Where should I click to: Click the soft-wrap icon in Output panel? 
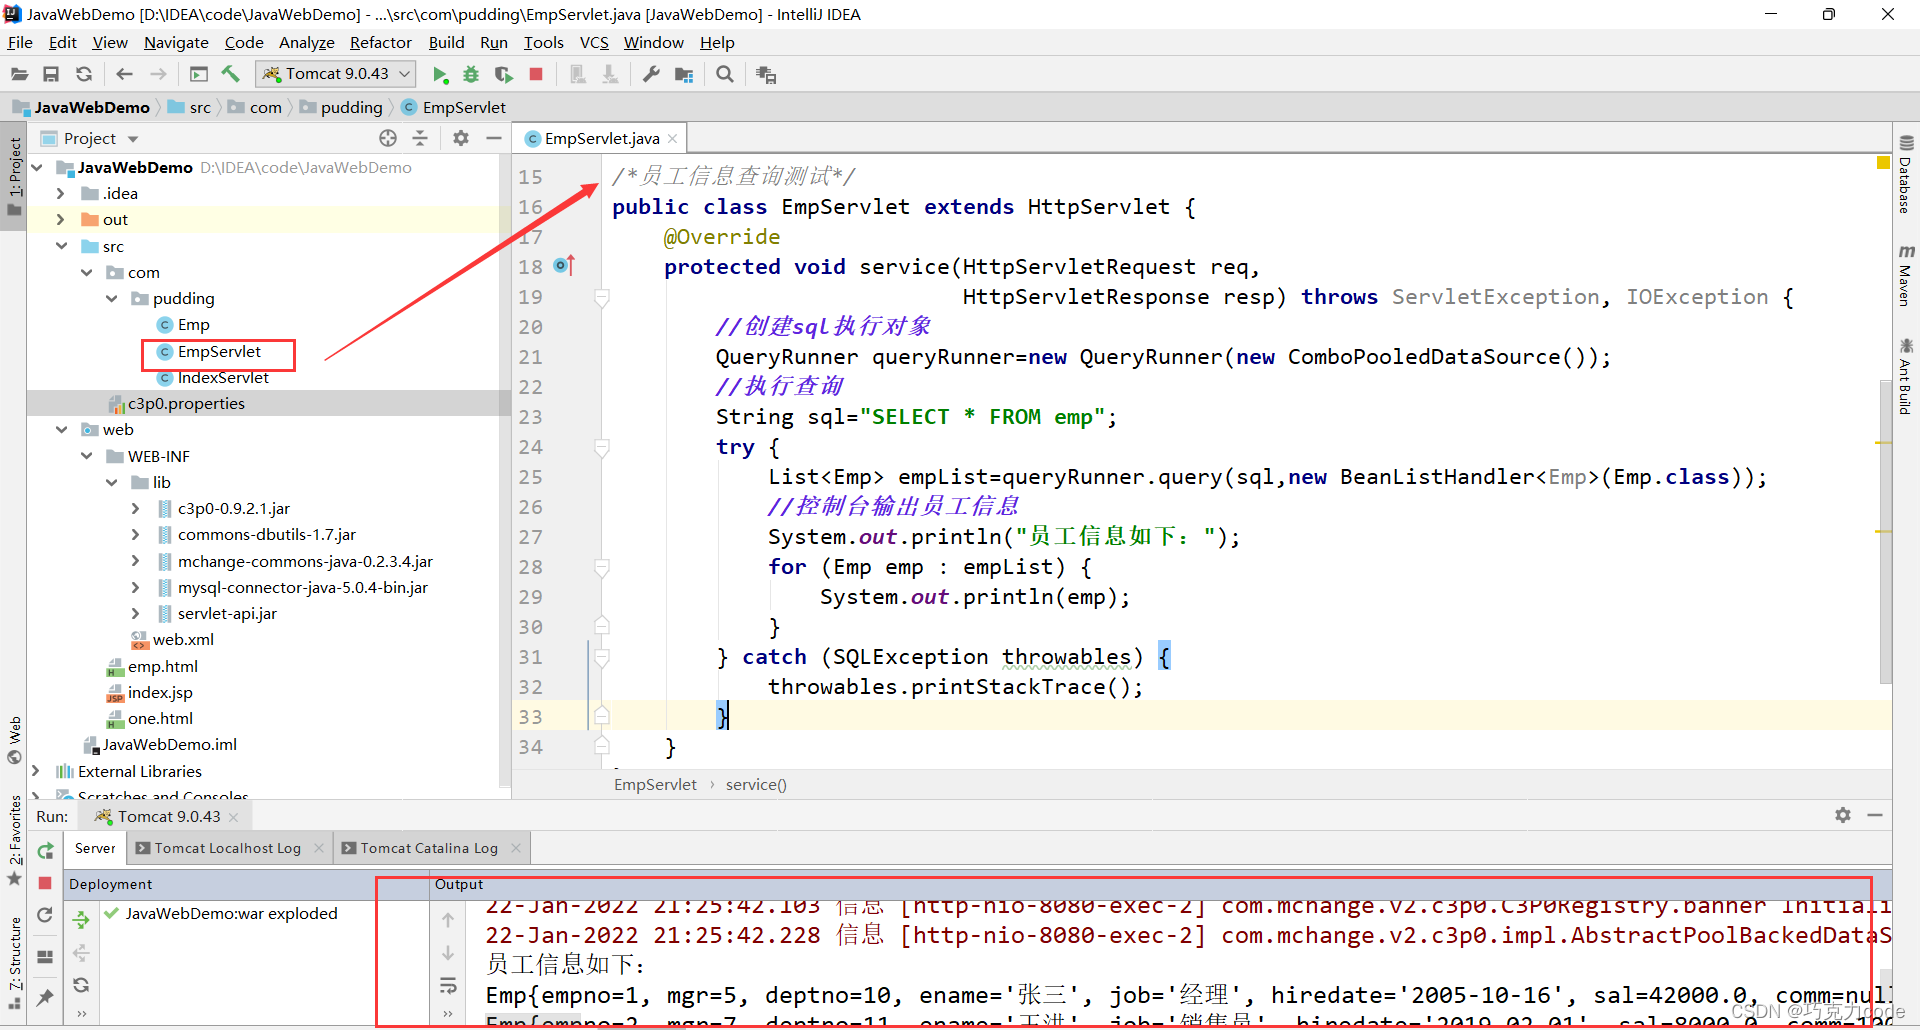(448, 986)
